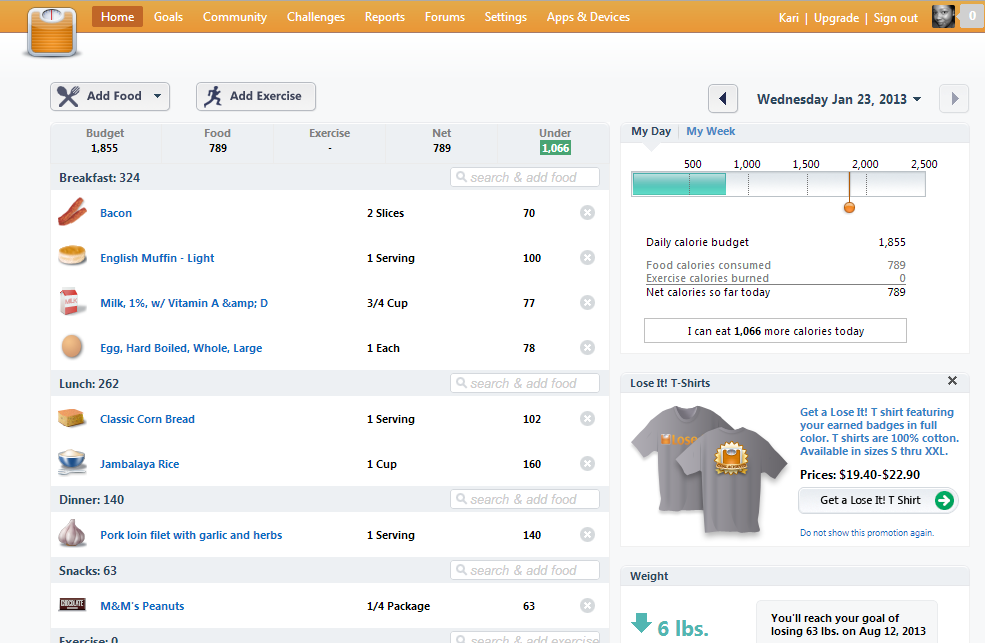Click the Kari account link
This screenshot has width=985, height=643.
(788, 18)
